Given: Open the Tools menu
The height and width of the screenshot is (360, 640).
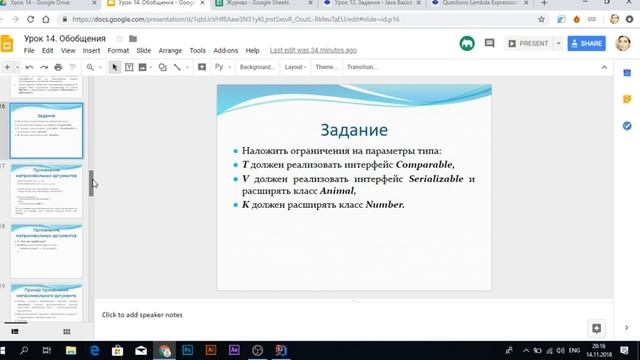Looking at the screenshot, I should (x=198, y=51).
